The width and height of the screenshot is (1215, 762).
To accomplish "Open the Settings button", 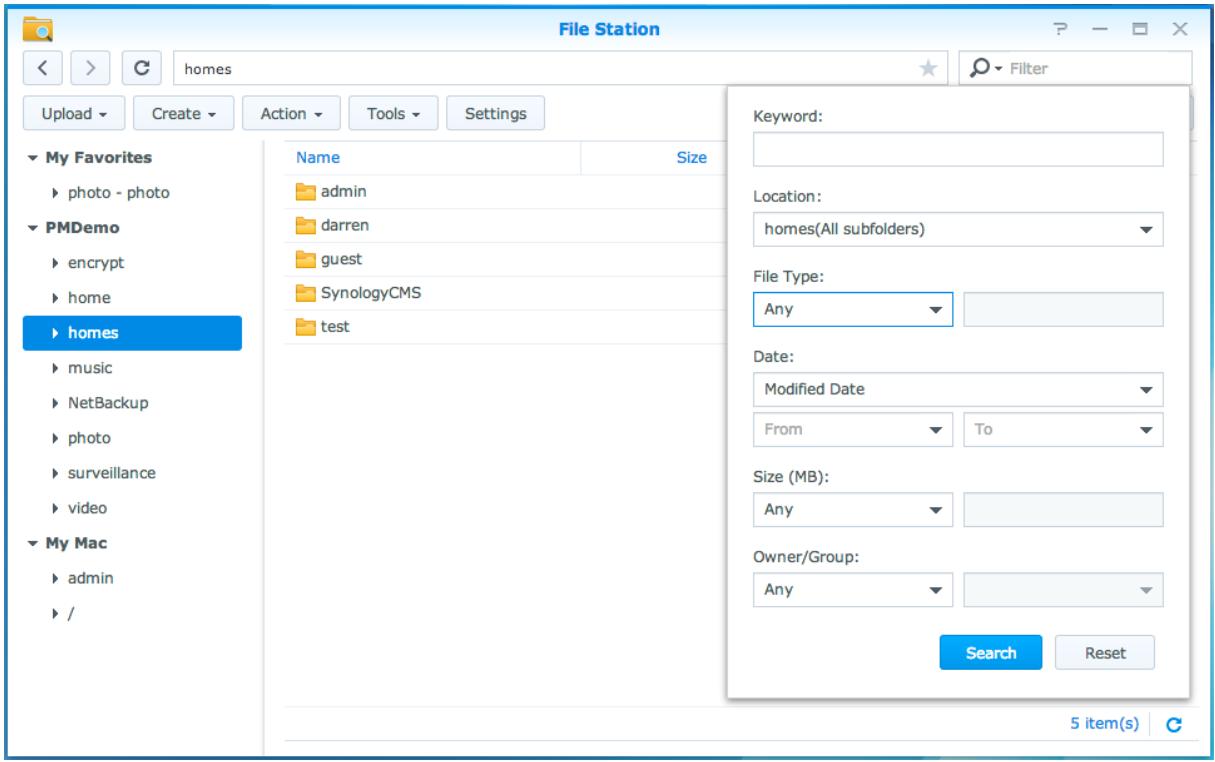I will click(x=495, y=114).
